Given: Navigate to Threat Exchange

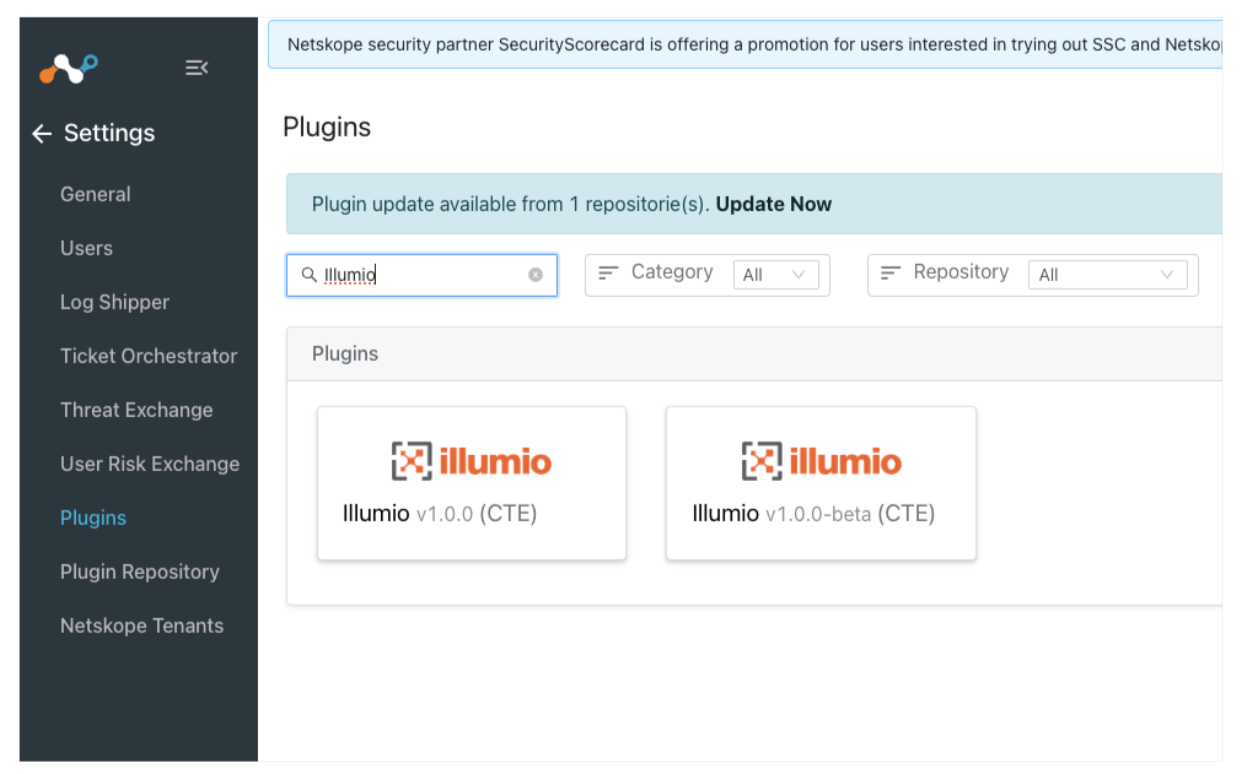Looking at the screenshot, I should [136, 410].
